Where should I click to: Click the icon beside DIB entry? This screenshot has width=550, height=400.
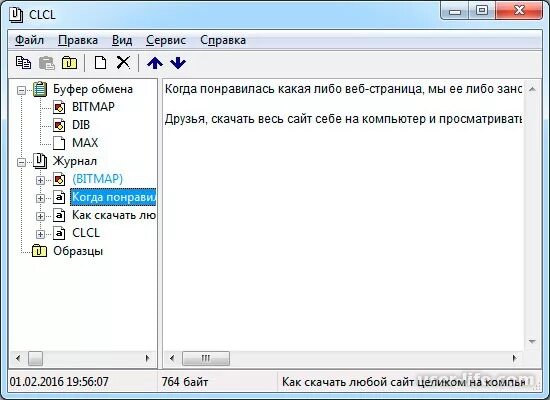[x=59, y=125]
